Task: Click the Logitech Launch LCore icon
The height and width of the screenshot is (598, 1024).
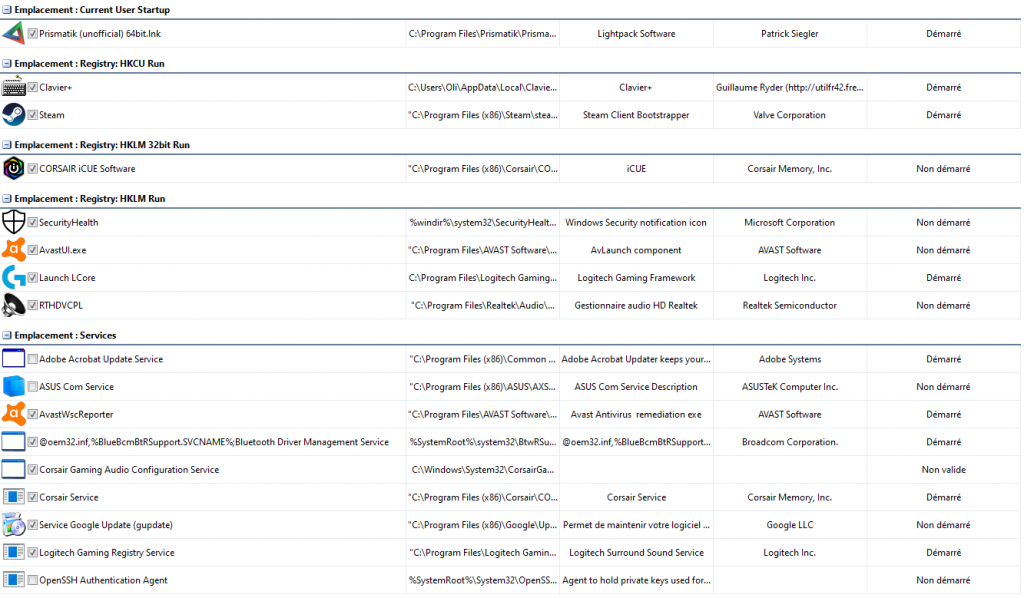Action: (x=13, y=277)
